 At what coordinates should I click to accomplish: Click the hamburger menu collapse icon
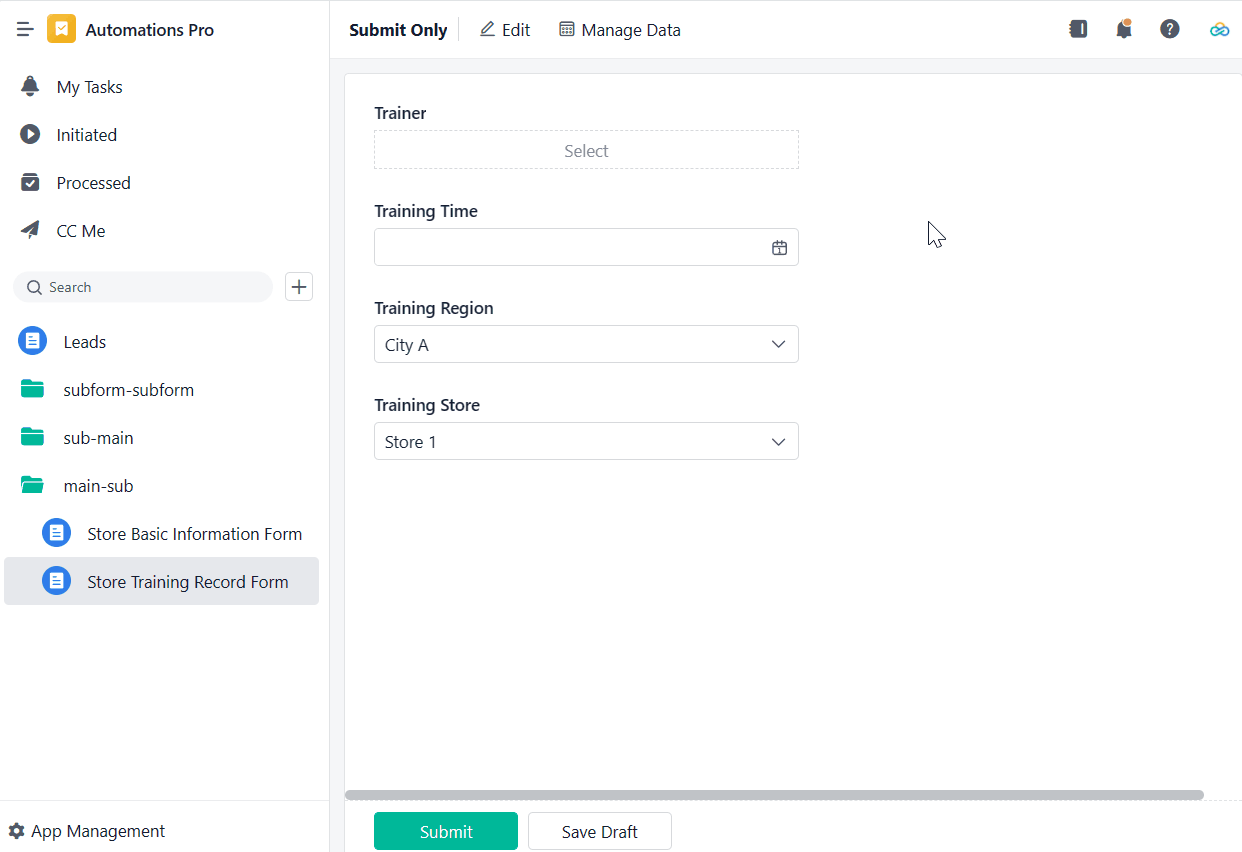click(25, 30)
